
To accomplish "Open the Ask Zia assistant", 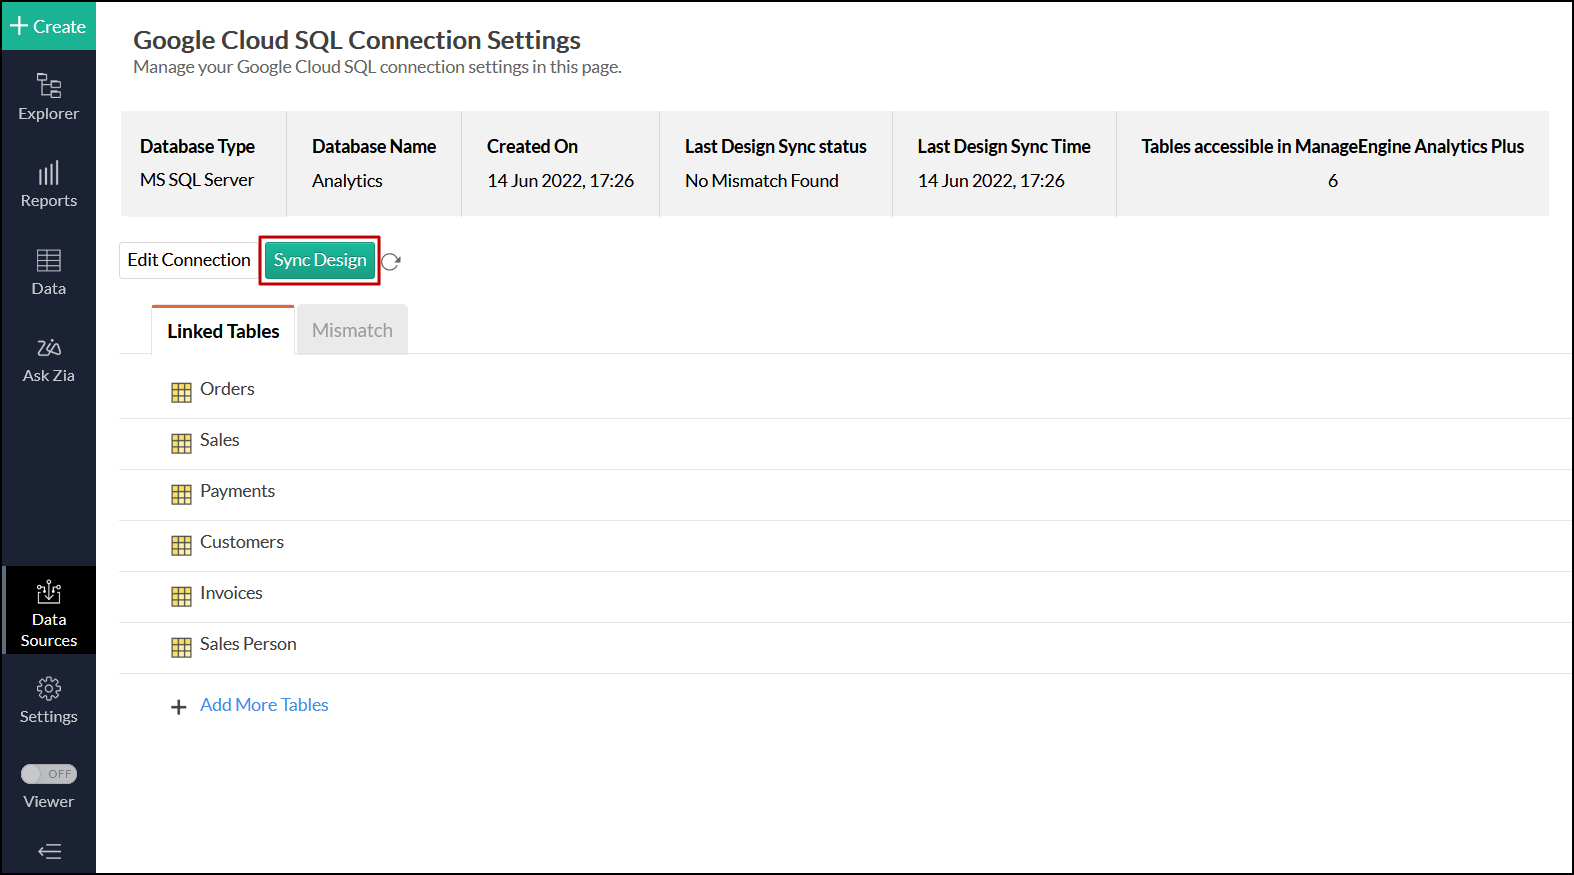I will pos(48,348).
